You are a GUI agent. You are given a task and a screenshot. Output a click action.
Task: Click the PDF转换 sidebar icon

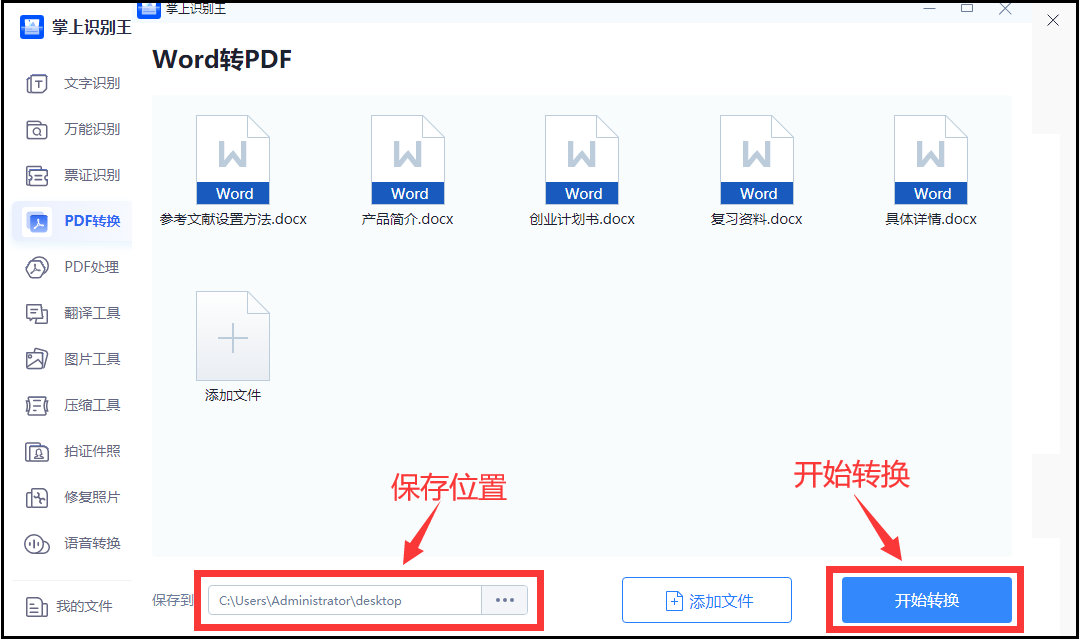(37, 222)
